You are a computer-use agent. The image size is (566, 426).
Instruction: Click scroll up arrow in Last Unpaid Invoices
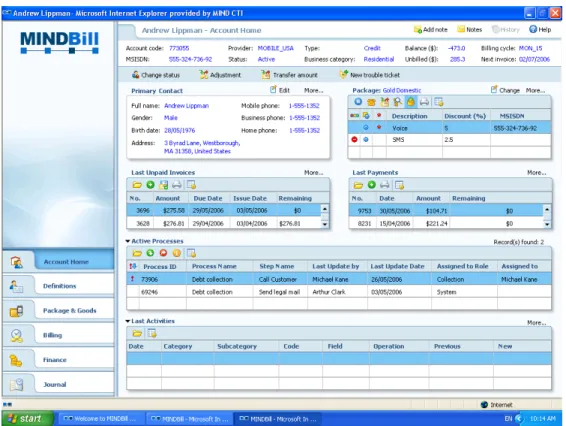325,209
